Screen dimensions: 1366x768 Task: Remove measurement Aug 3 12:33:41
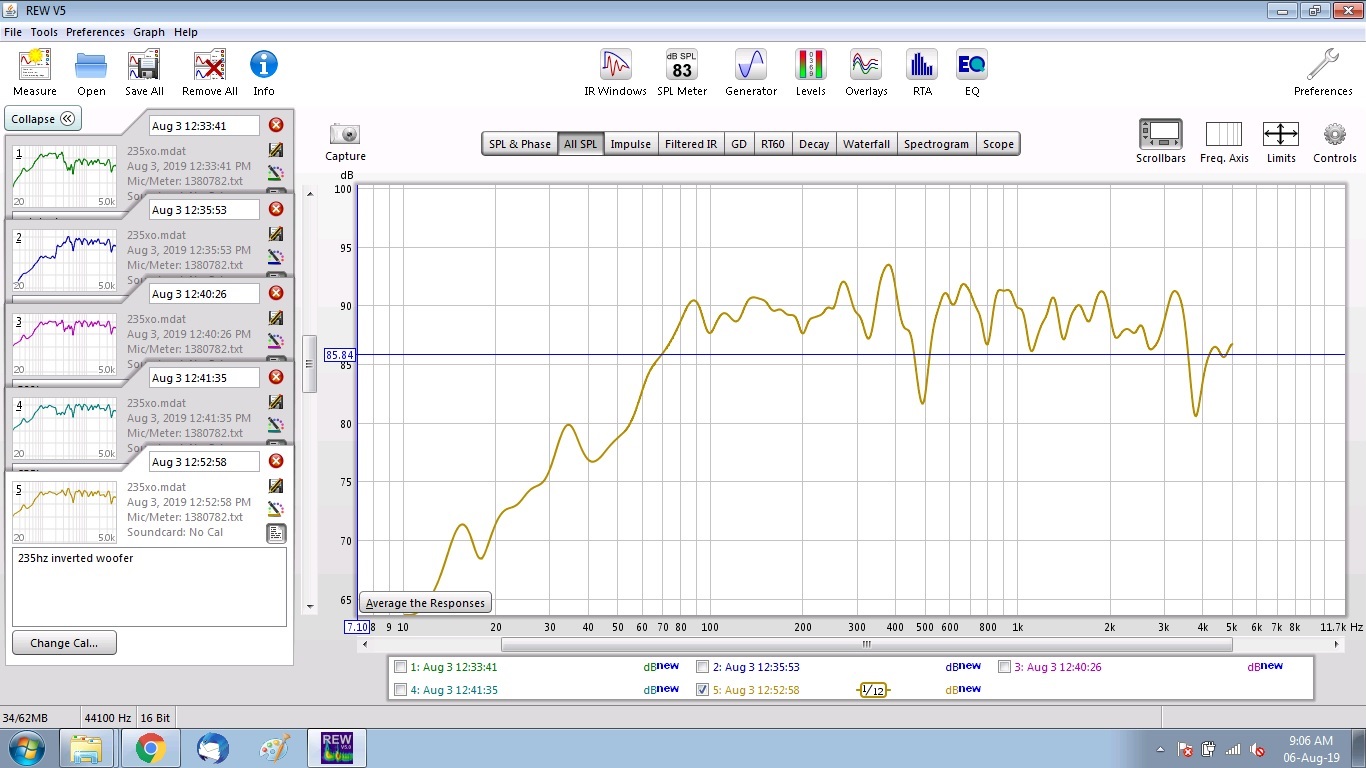(x=276, y=125)
